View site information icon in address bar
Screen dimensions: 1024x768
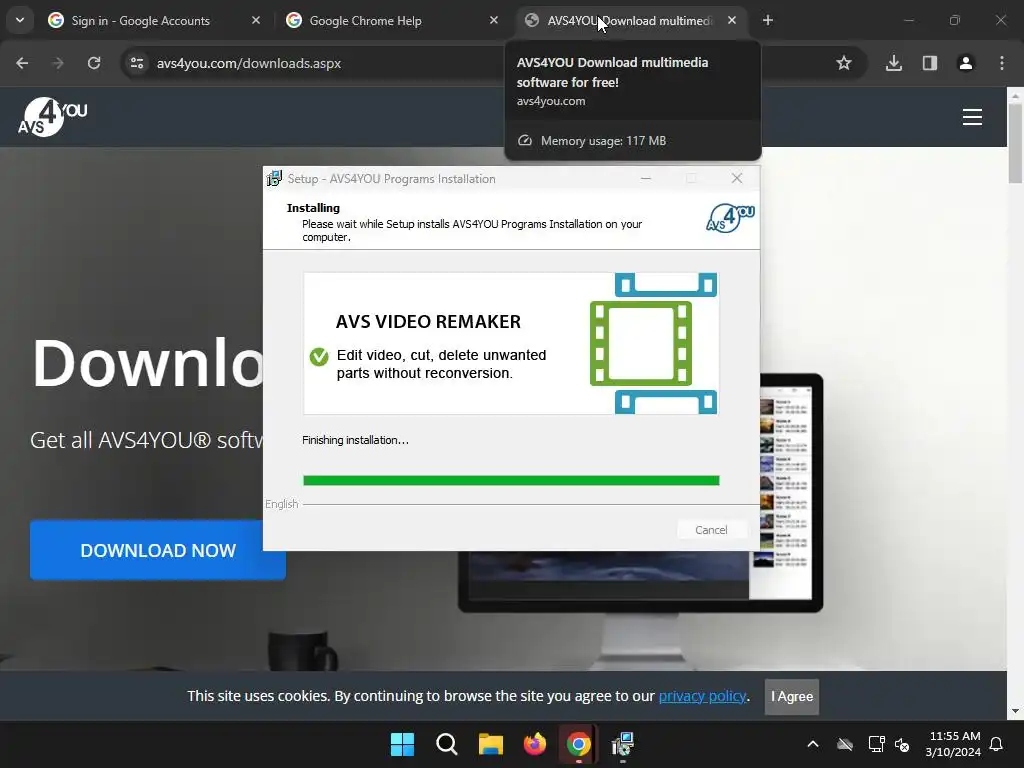pos(137,63)
